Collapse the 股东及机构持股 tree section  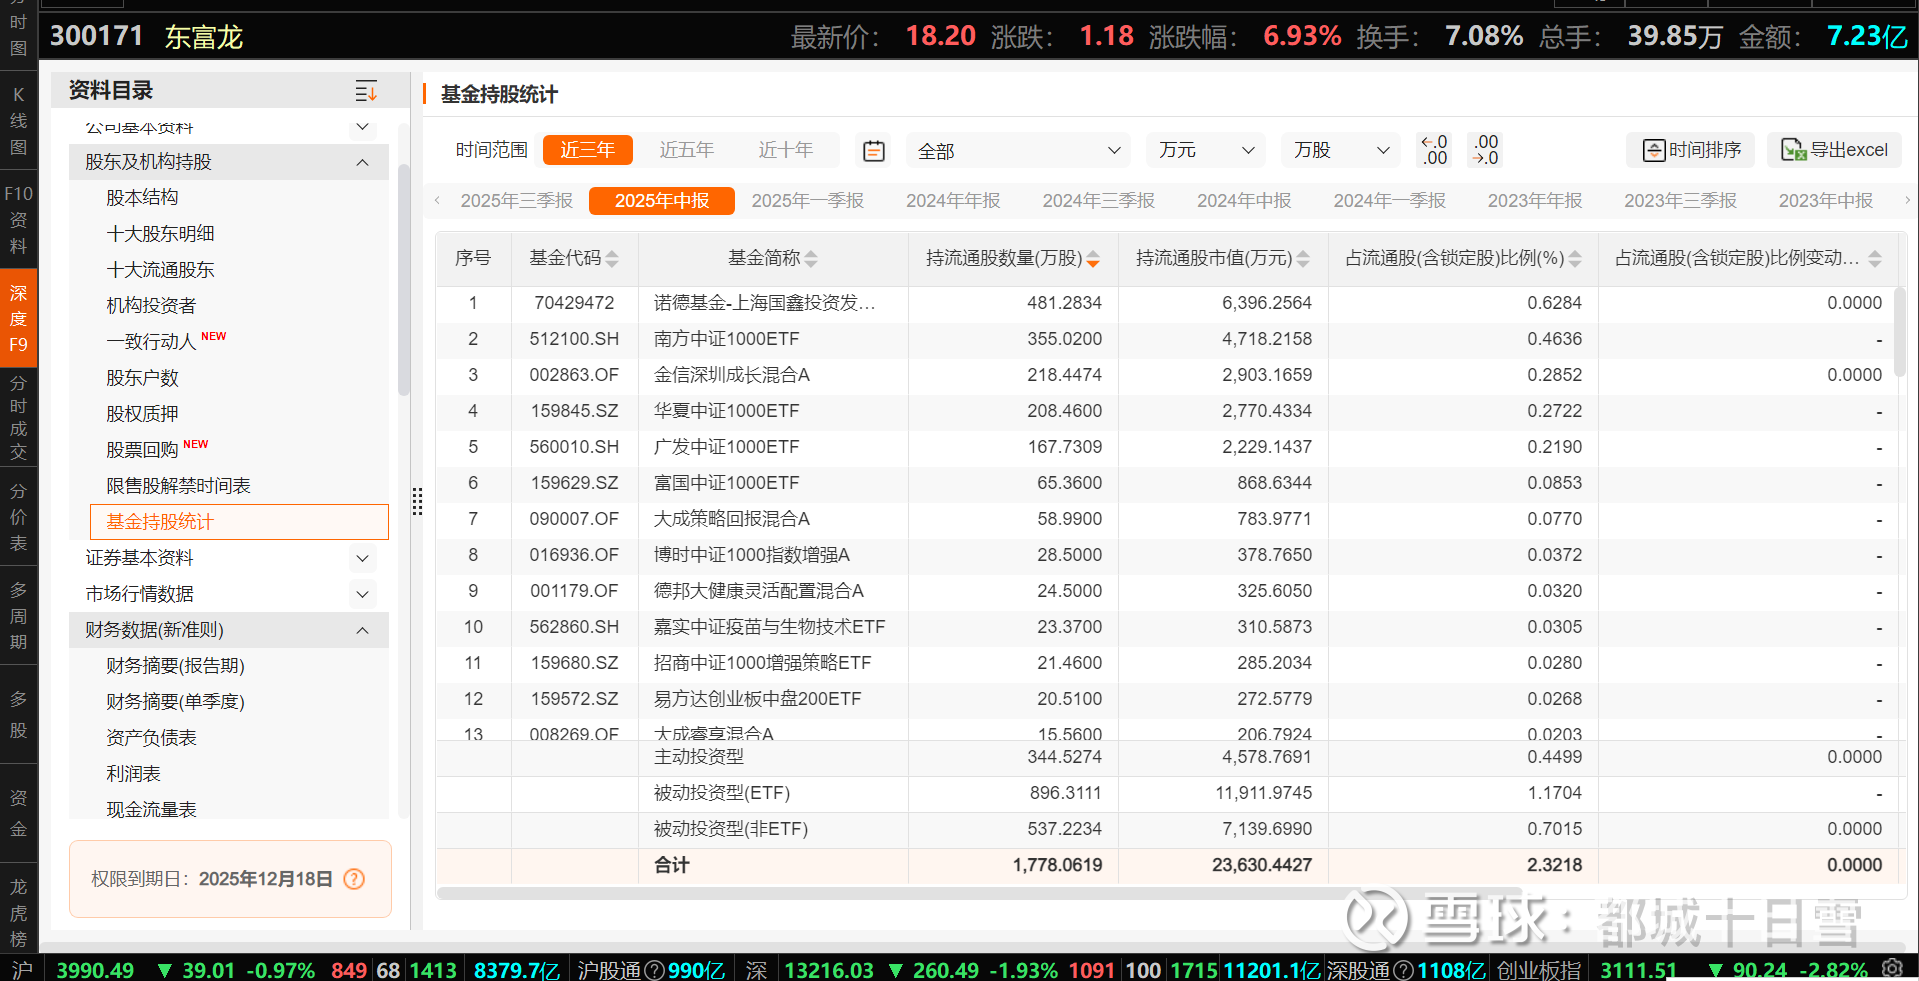(363, 162)
